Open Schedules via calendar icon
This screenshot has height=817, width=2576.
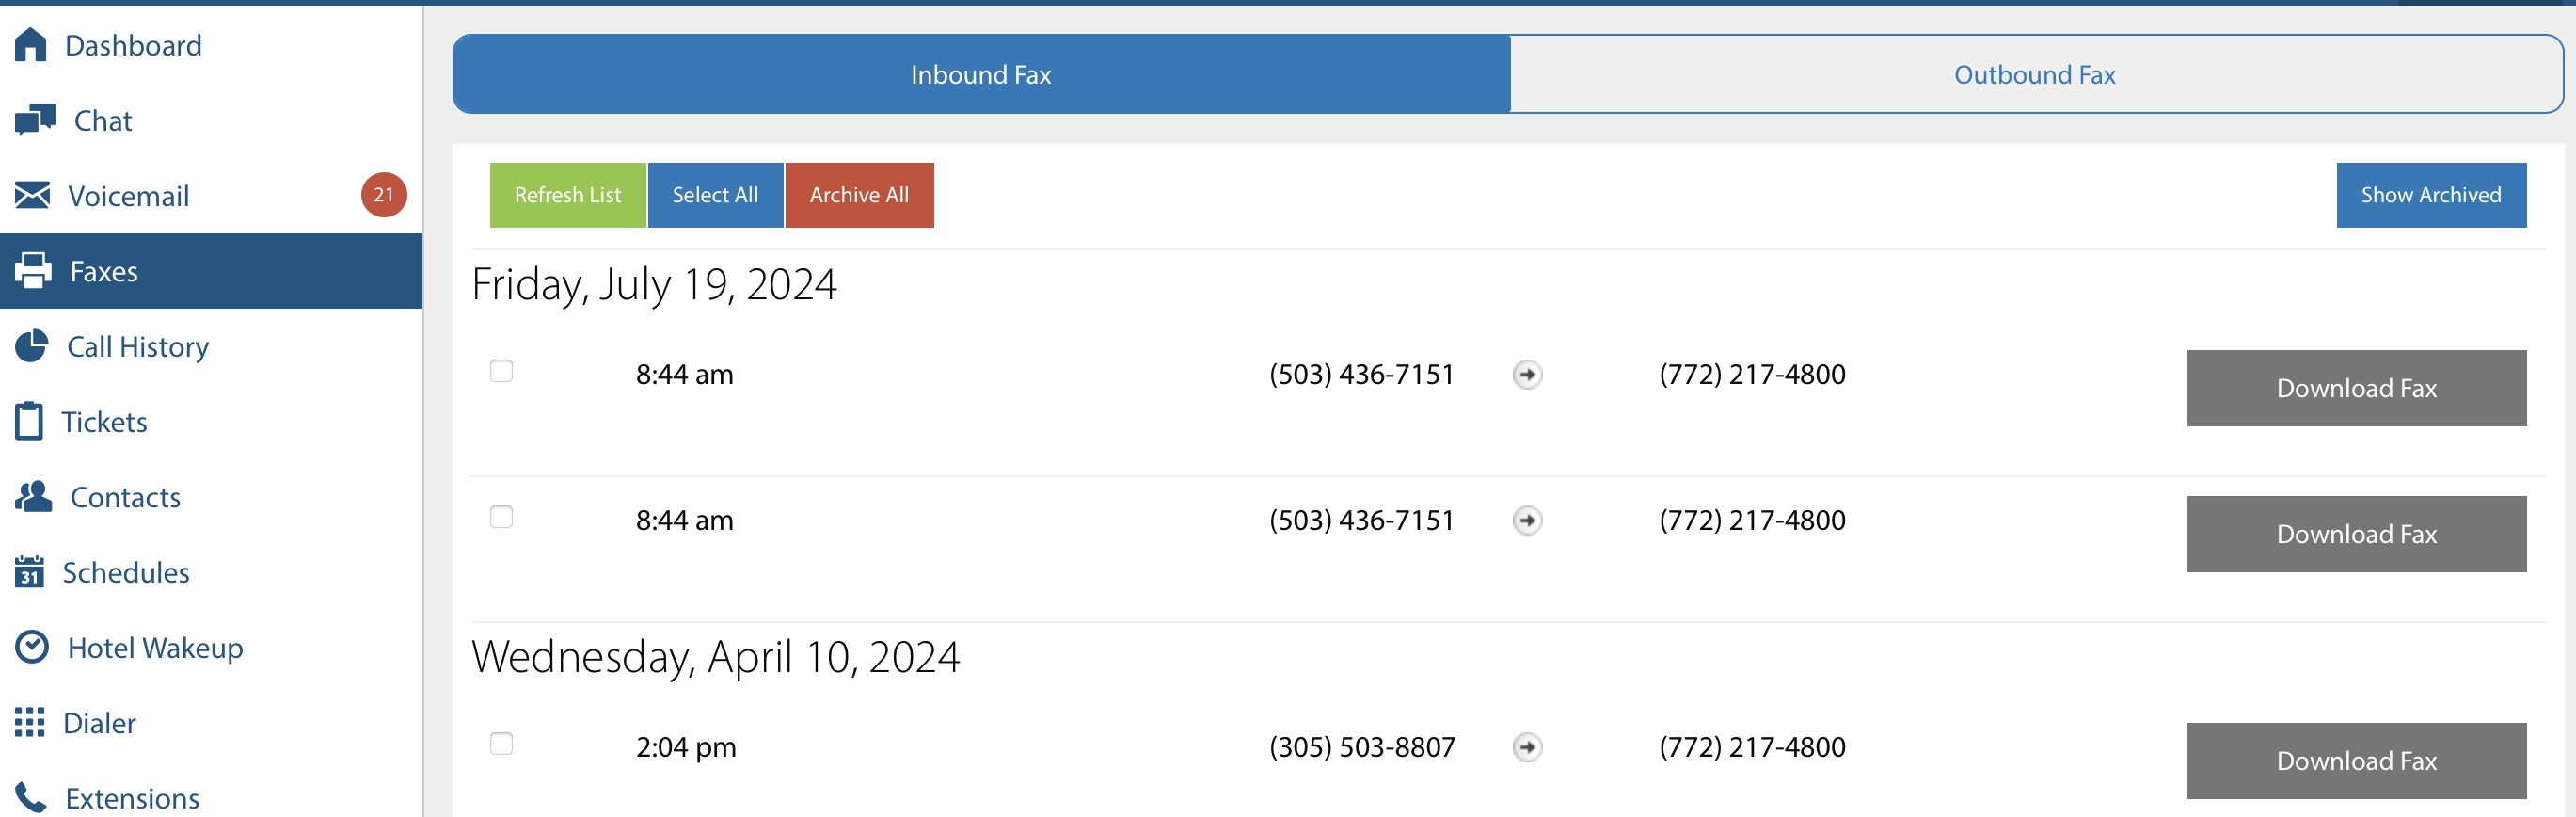(30, 572)
